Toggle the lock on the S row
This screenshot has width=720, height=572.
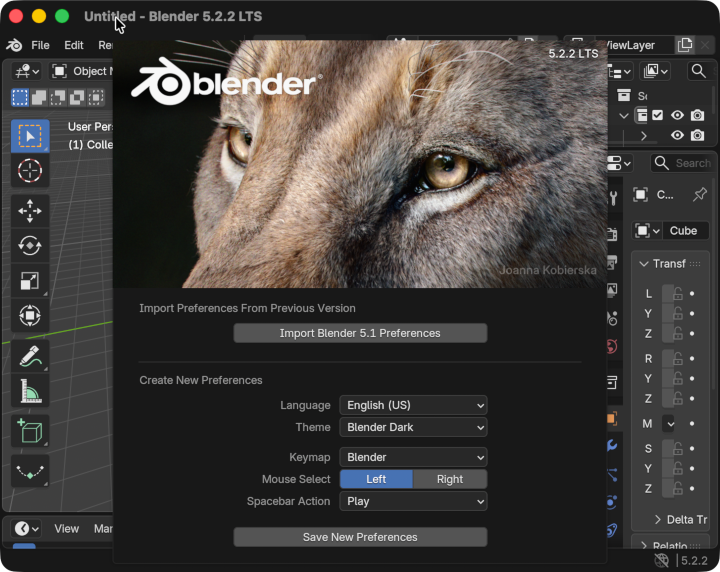678,449
